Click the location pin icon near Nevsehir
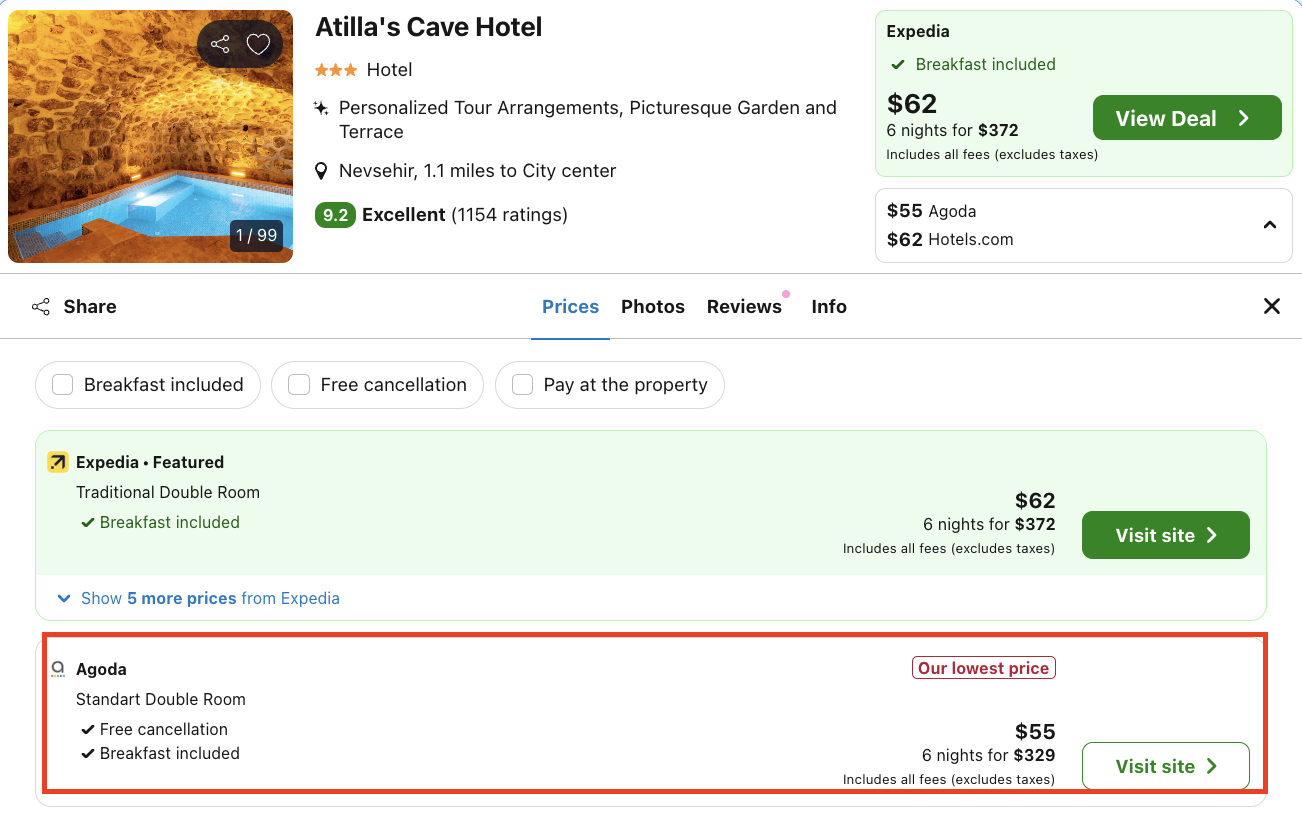1302x820 pixels. pyautogui.click(x=321, y=170)
